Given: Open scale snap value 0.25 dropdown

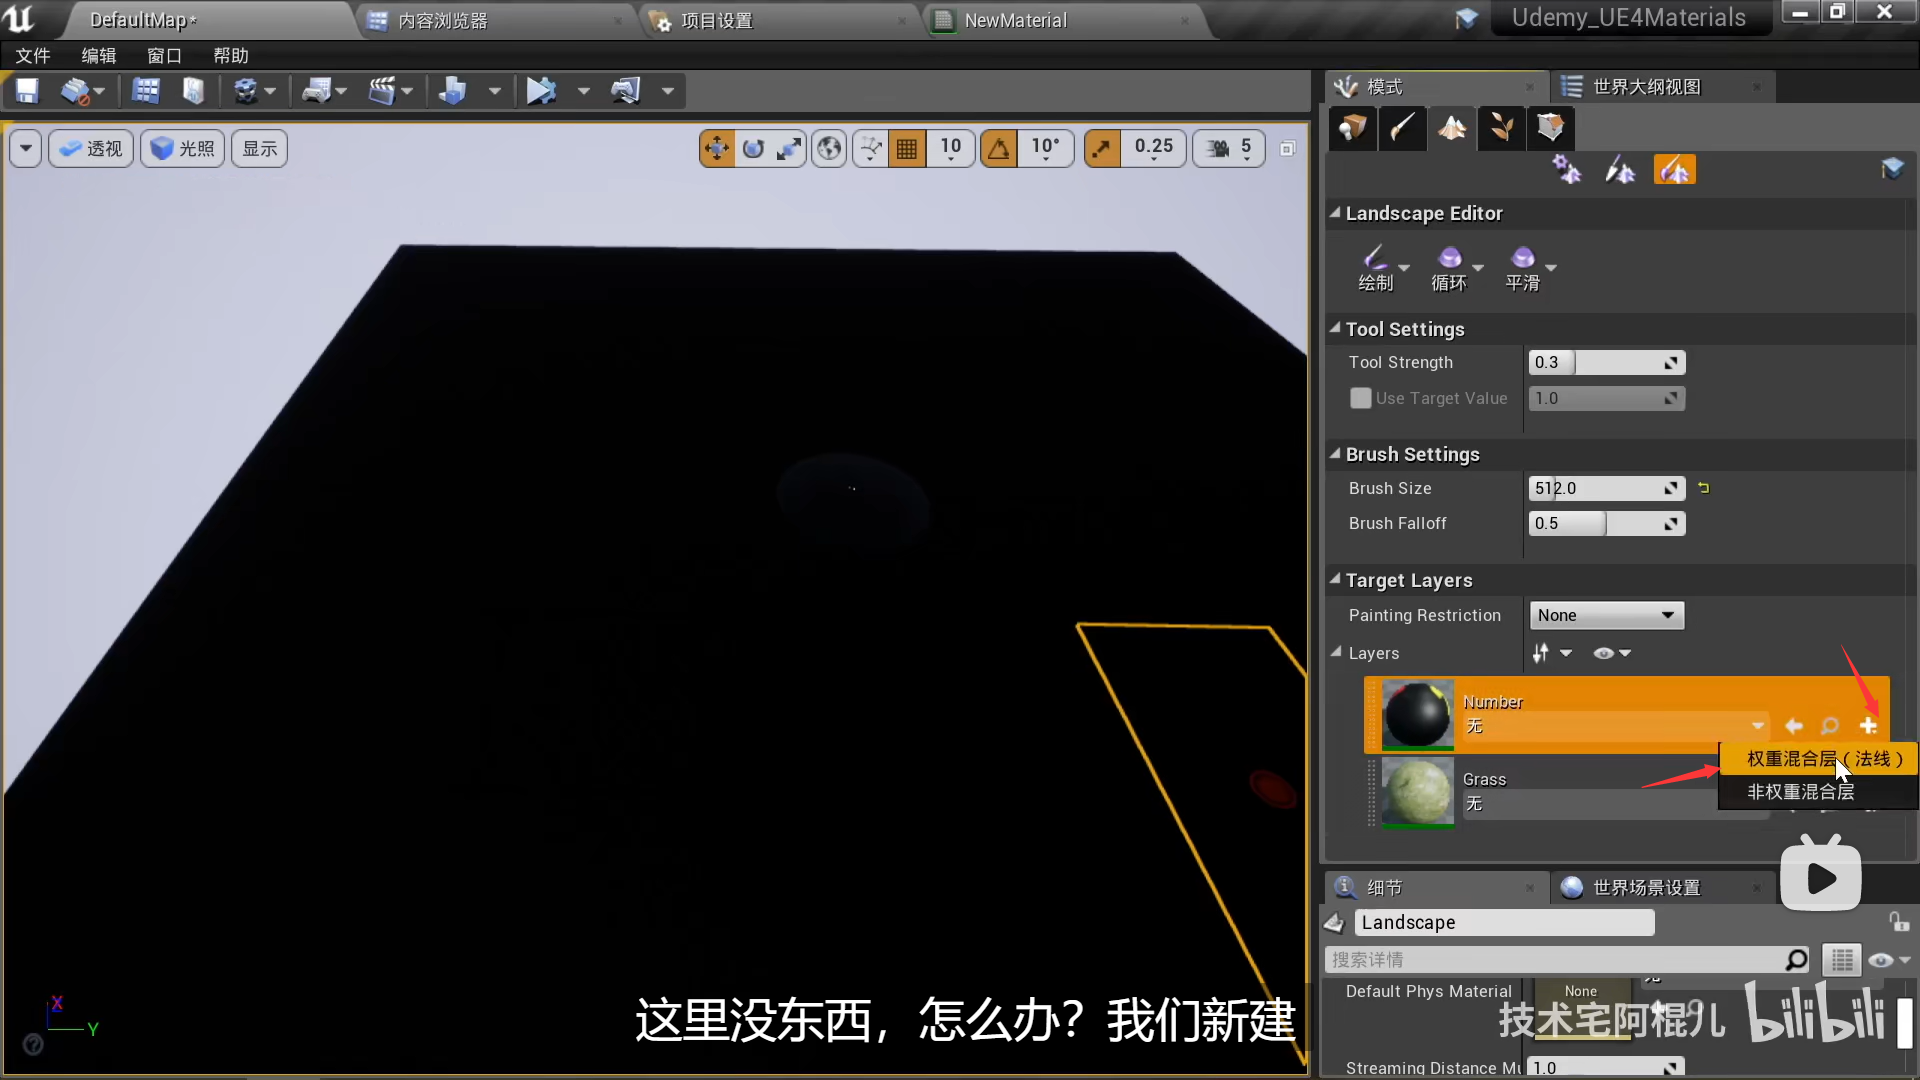Looking at the screenshot, I should pos(1153,149).
